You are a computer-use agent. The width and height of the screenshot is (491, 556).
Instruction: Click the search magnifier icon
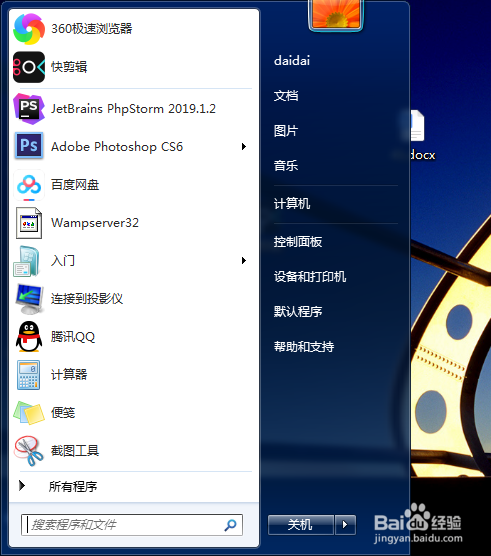click(230, 525)
